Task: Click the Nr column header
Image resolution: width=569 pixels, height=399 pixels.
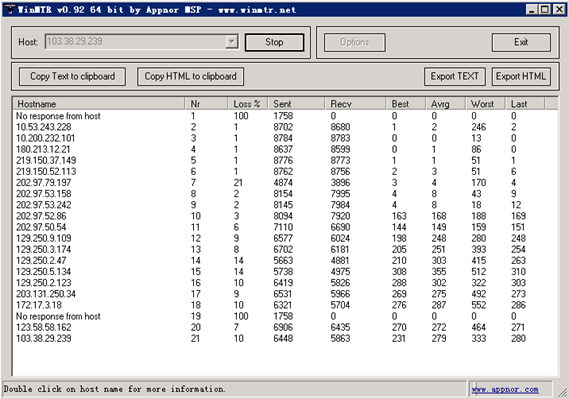Action: pos(206,104)
